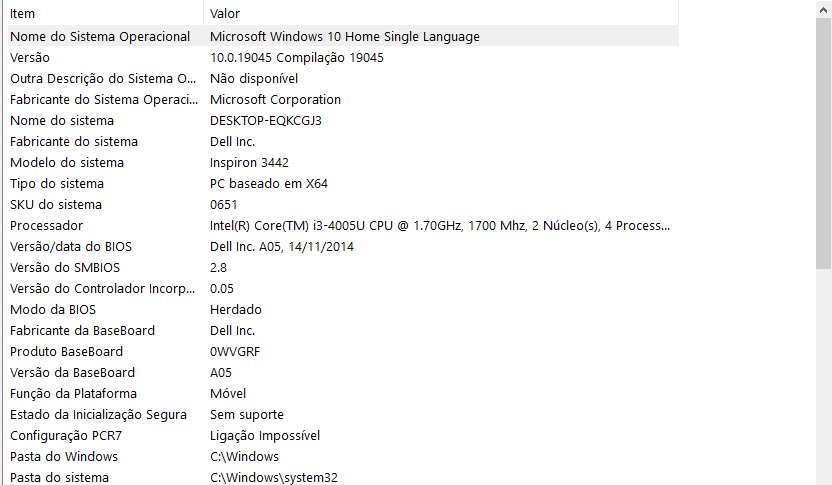
Task: Select the Versão row showing 10.0.19045
Action: (100, 58)
